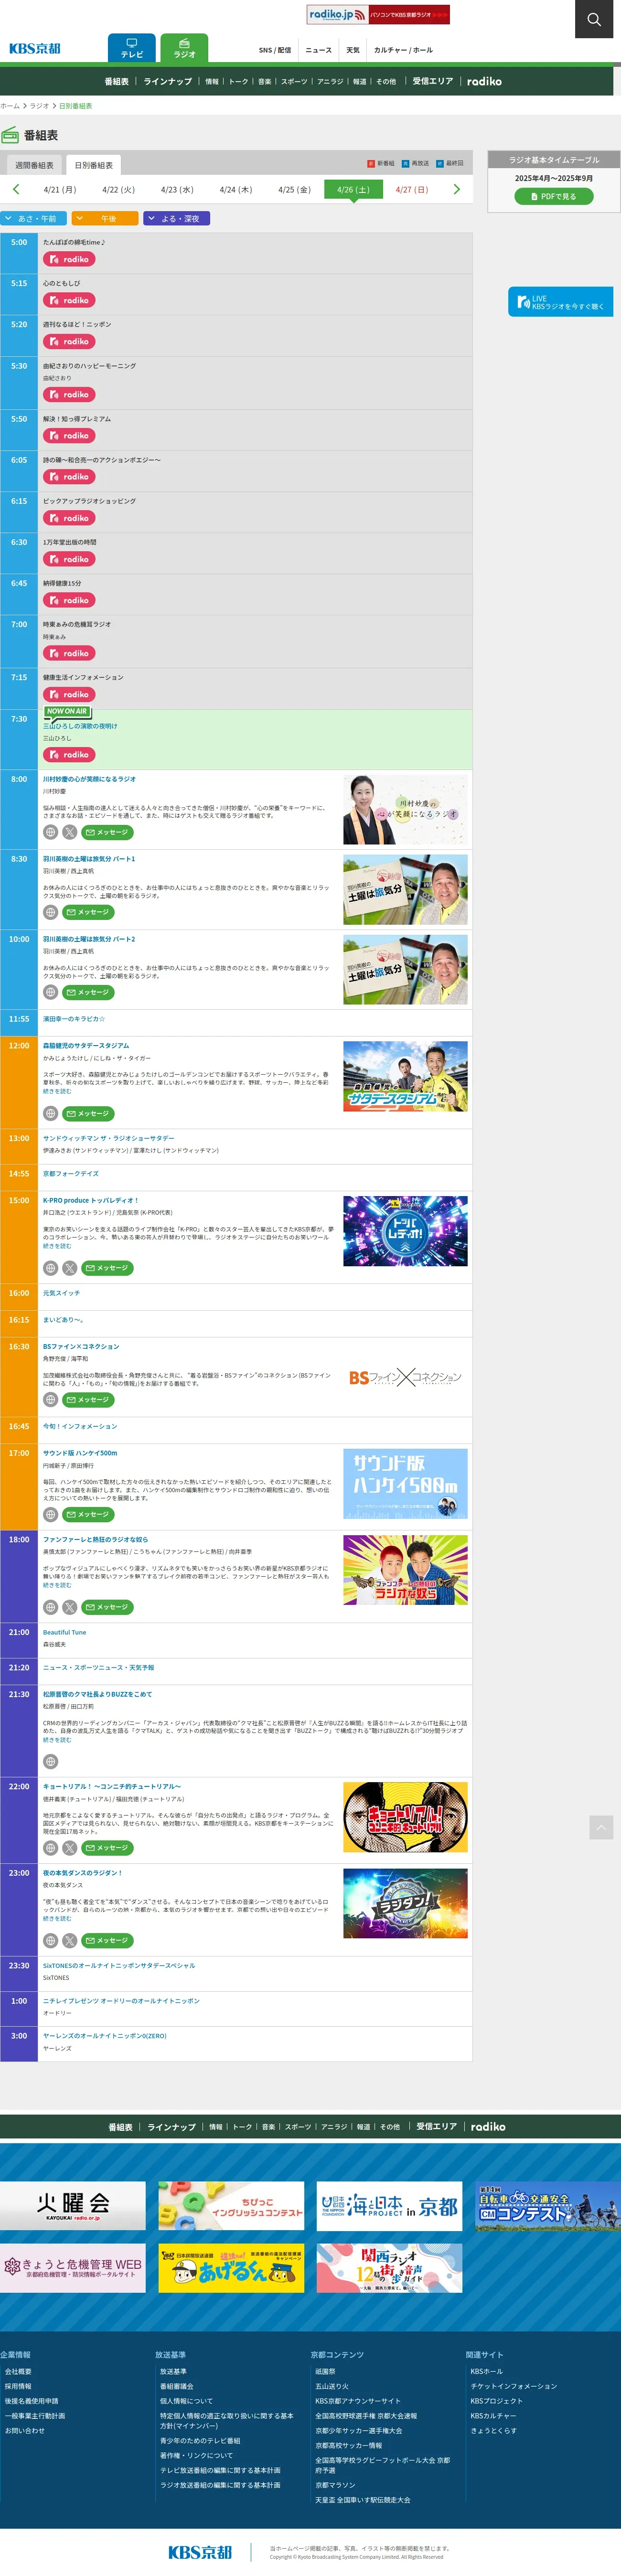Open X icon for キョートリアル！
This screenshot has height=2576, width=621.
tap(69, 1848)
